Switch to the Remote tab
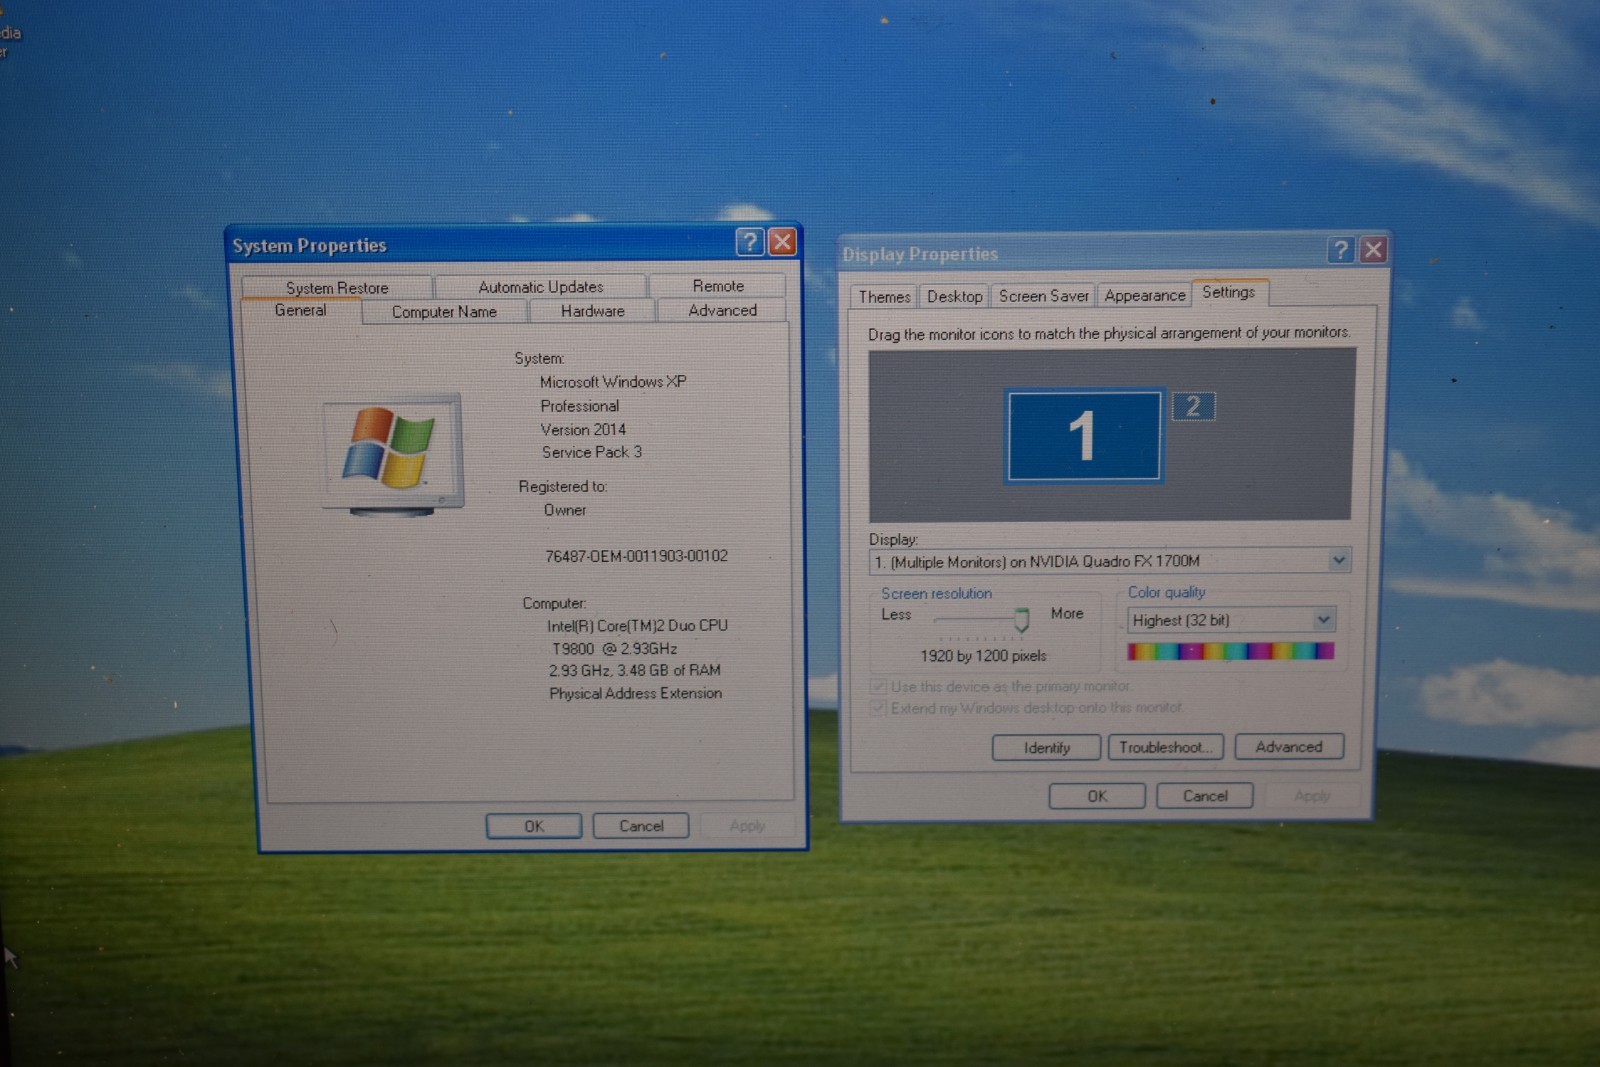The image size is (1600, 1067). pos(718,286)
